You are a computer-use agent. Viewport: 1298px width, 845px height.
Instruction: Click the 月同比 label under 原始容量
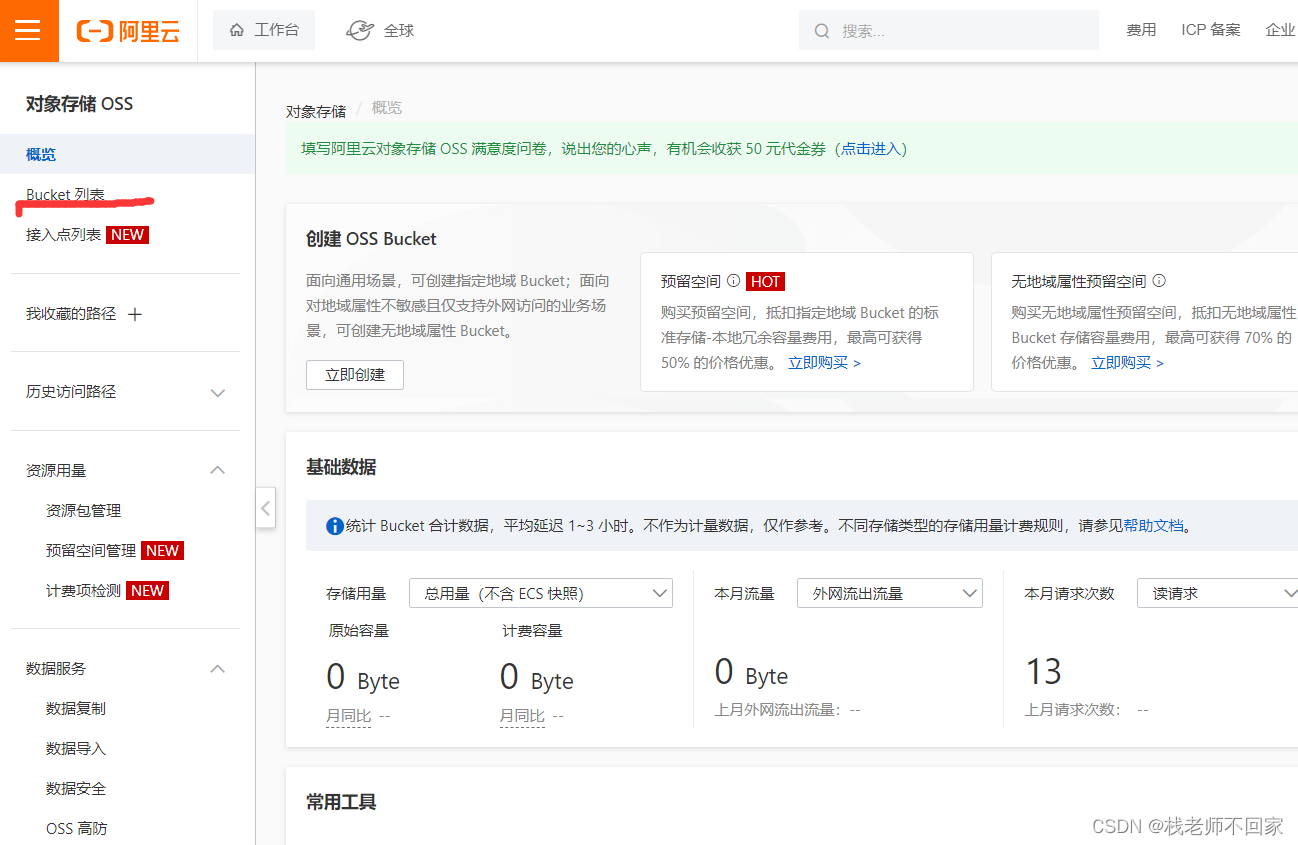click(x=348, y=716)
